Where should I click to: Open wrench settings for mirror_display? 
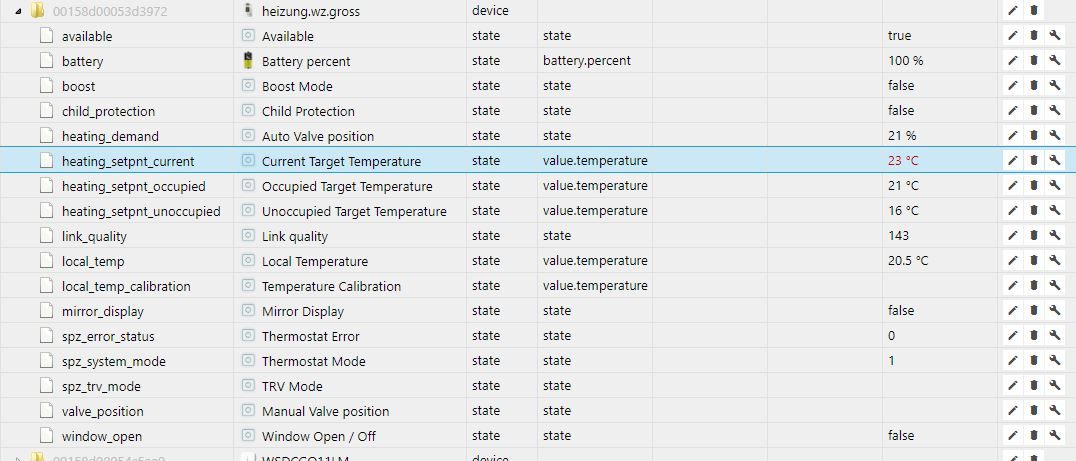click(1055, 311)
